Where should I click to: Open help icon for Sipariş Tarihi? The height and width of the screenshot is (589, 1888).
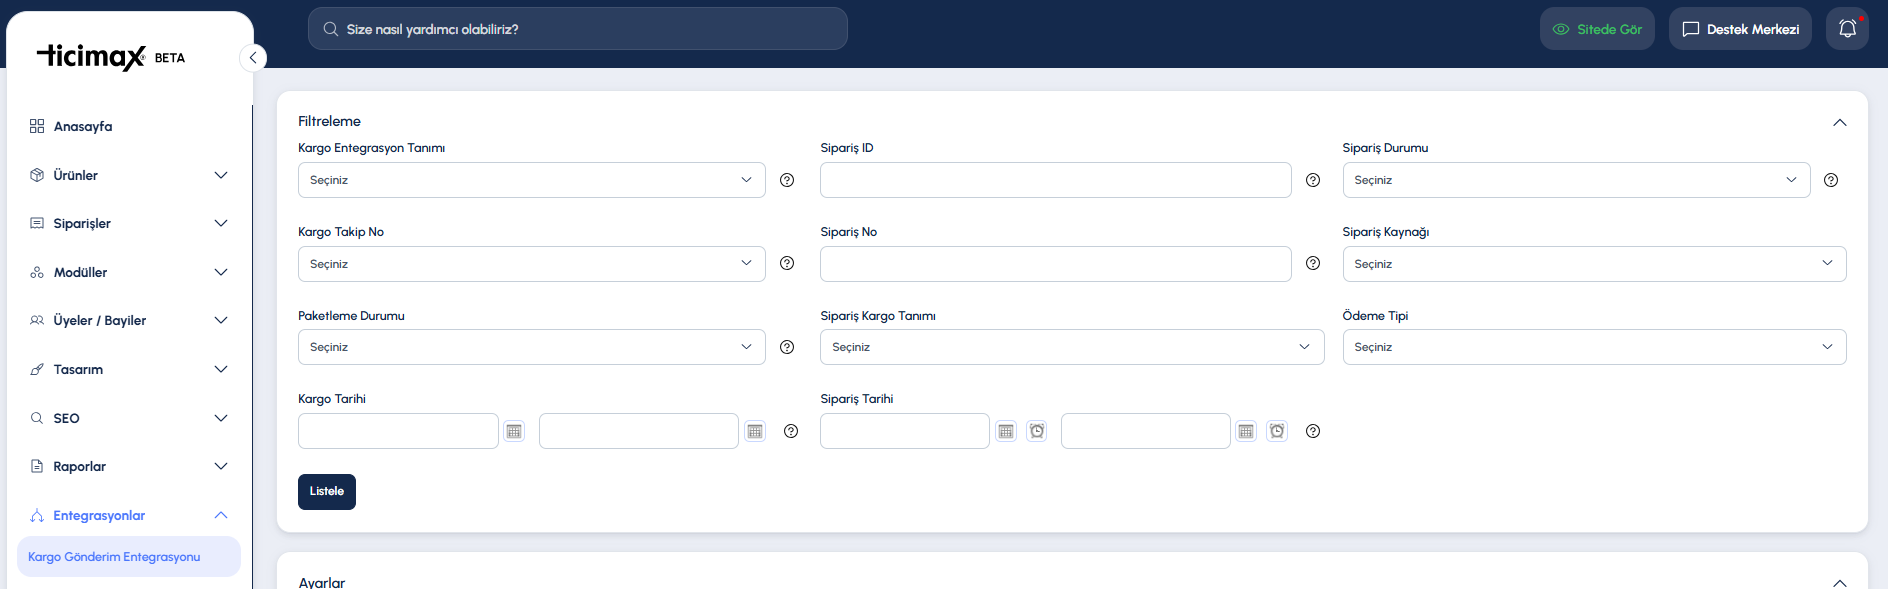[x=1313, y=431]
